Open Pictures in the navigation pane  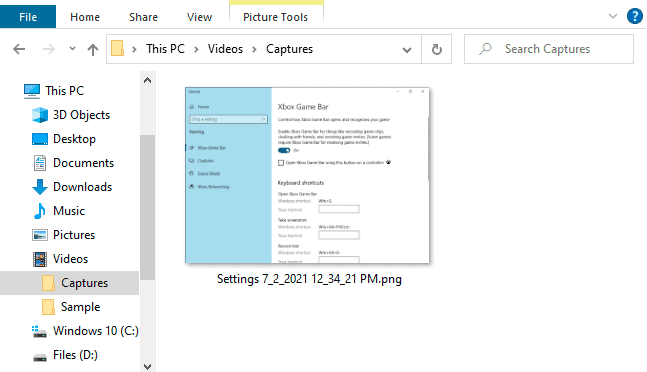(74, 235)
